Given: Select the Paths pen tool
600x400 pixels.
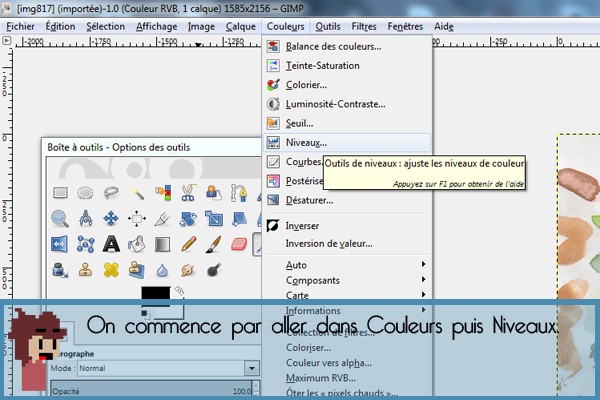Looking at the screenshot, I should [239, 193].
